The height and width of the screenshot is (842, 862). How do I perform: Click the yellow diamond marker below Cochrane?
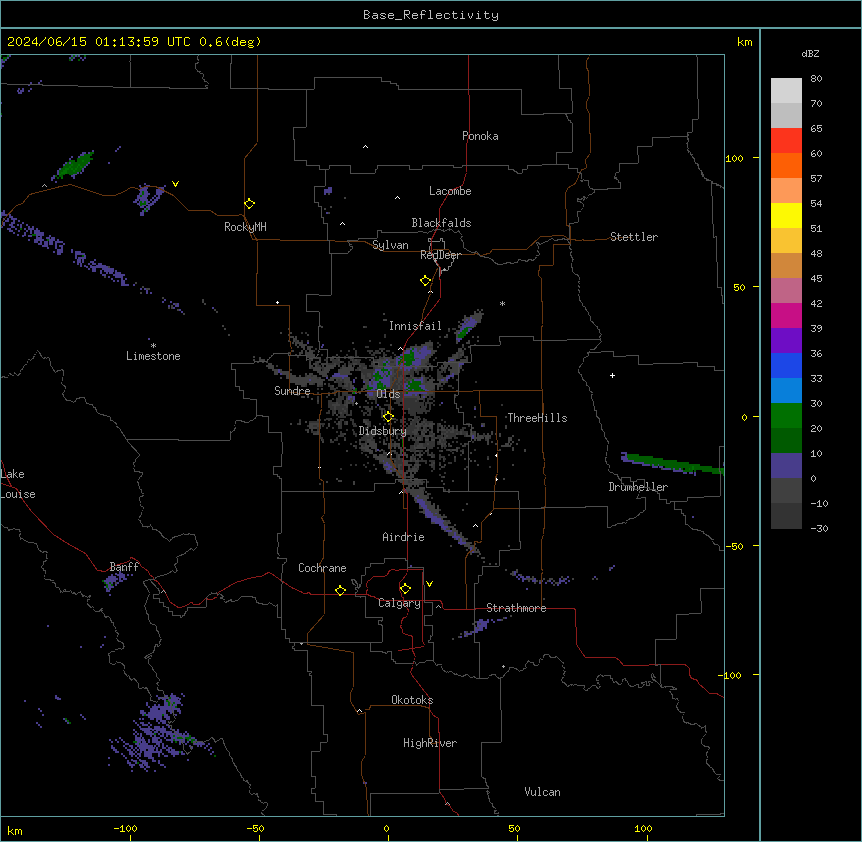click(340, 590)
